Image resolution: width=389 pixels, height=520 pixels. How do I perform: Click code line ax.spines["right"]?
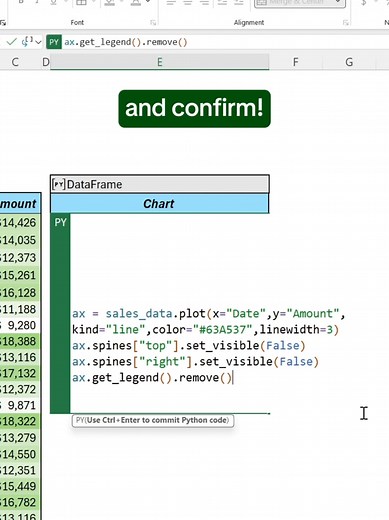coord(195,362)
